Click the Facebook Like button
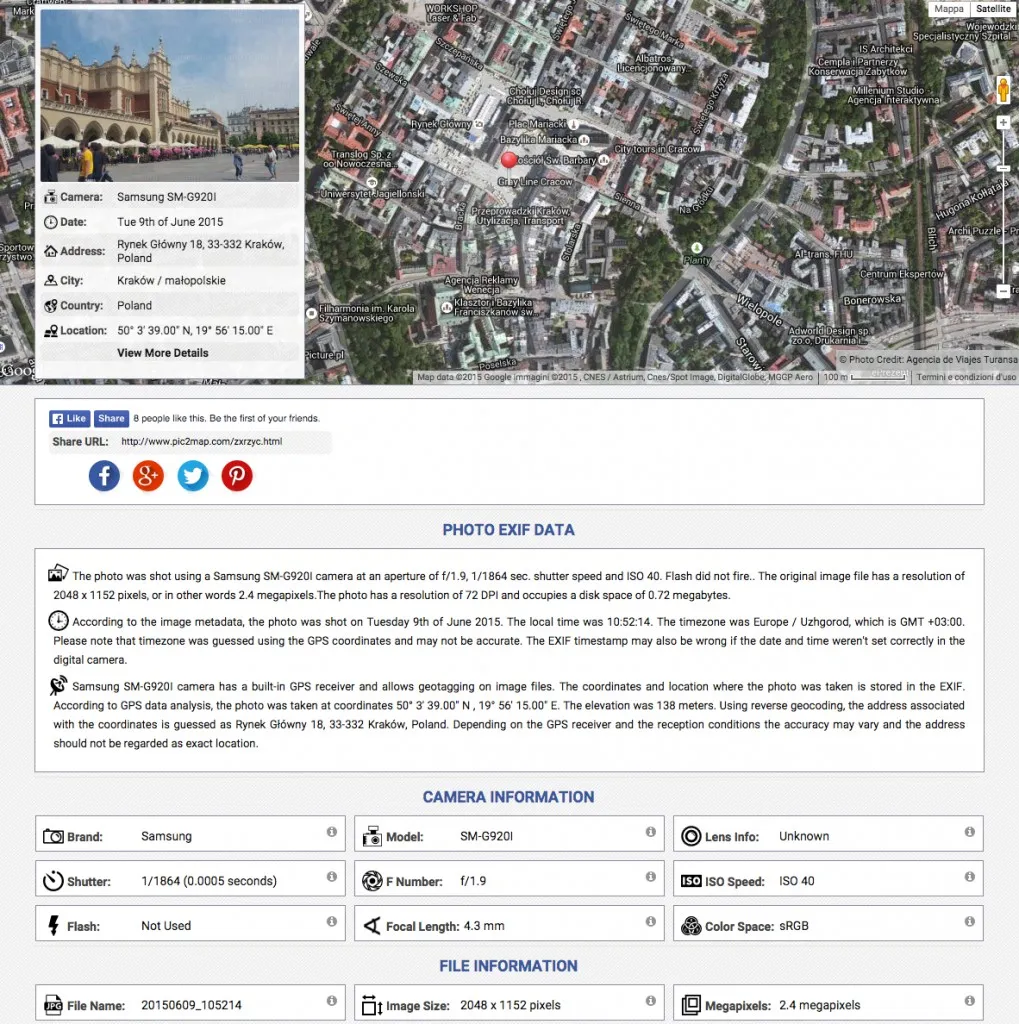Image resolution: width=1019 pixels, height=1024 pixels. (x=68, y=418)
